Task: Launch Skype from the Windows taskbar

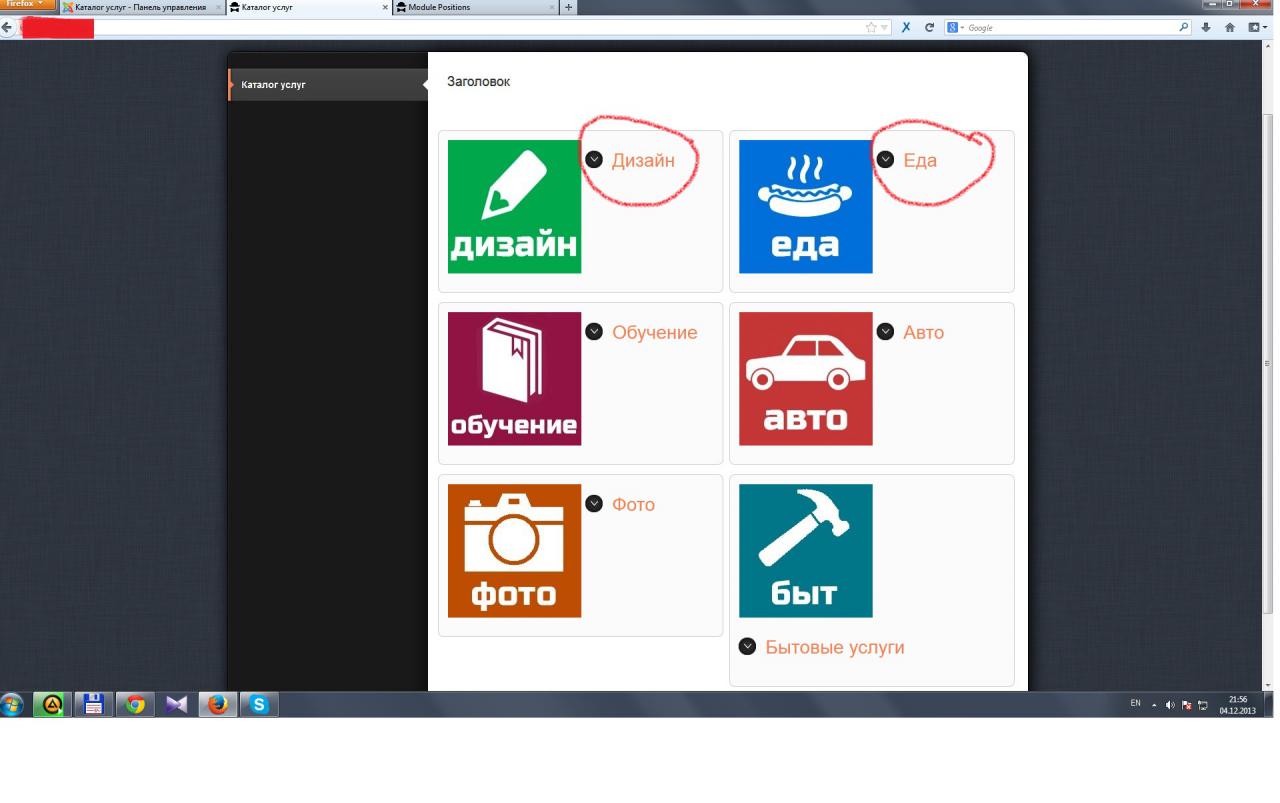Action: (259, 705)
